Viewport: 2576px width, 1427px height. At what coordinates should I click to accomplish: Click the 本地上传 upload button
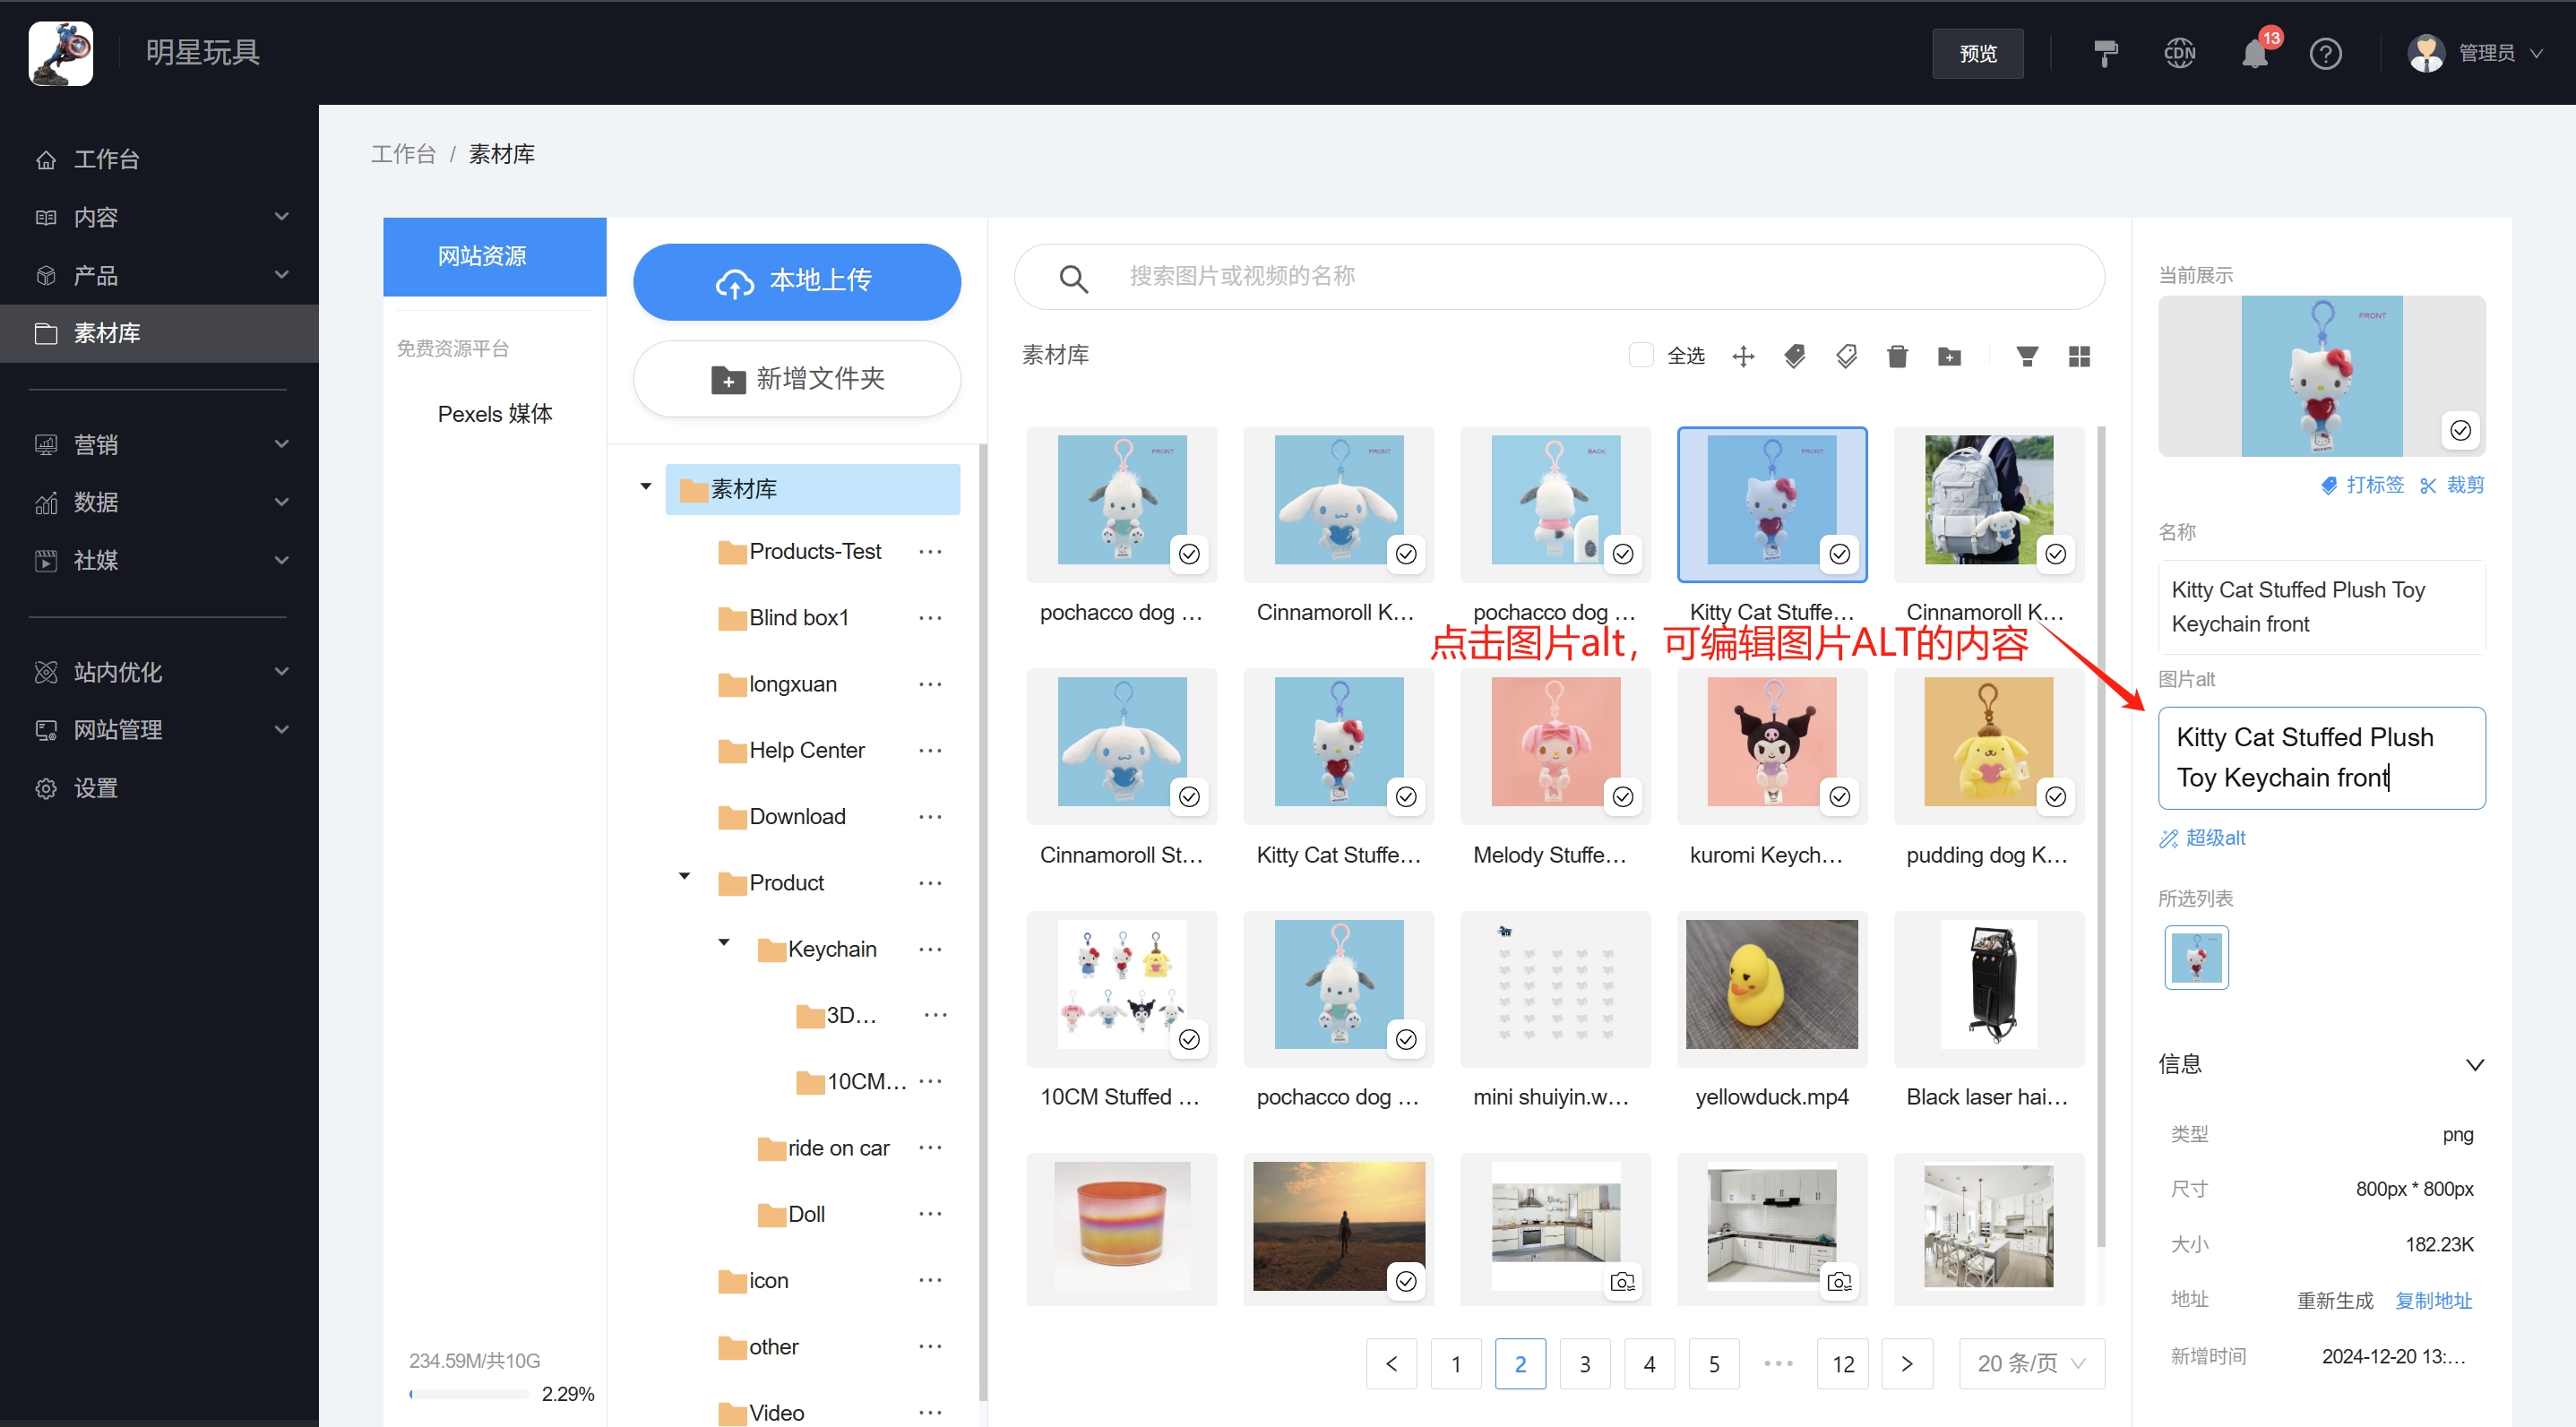coord(796,282)
